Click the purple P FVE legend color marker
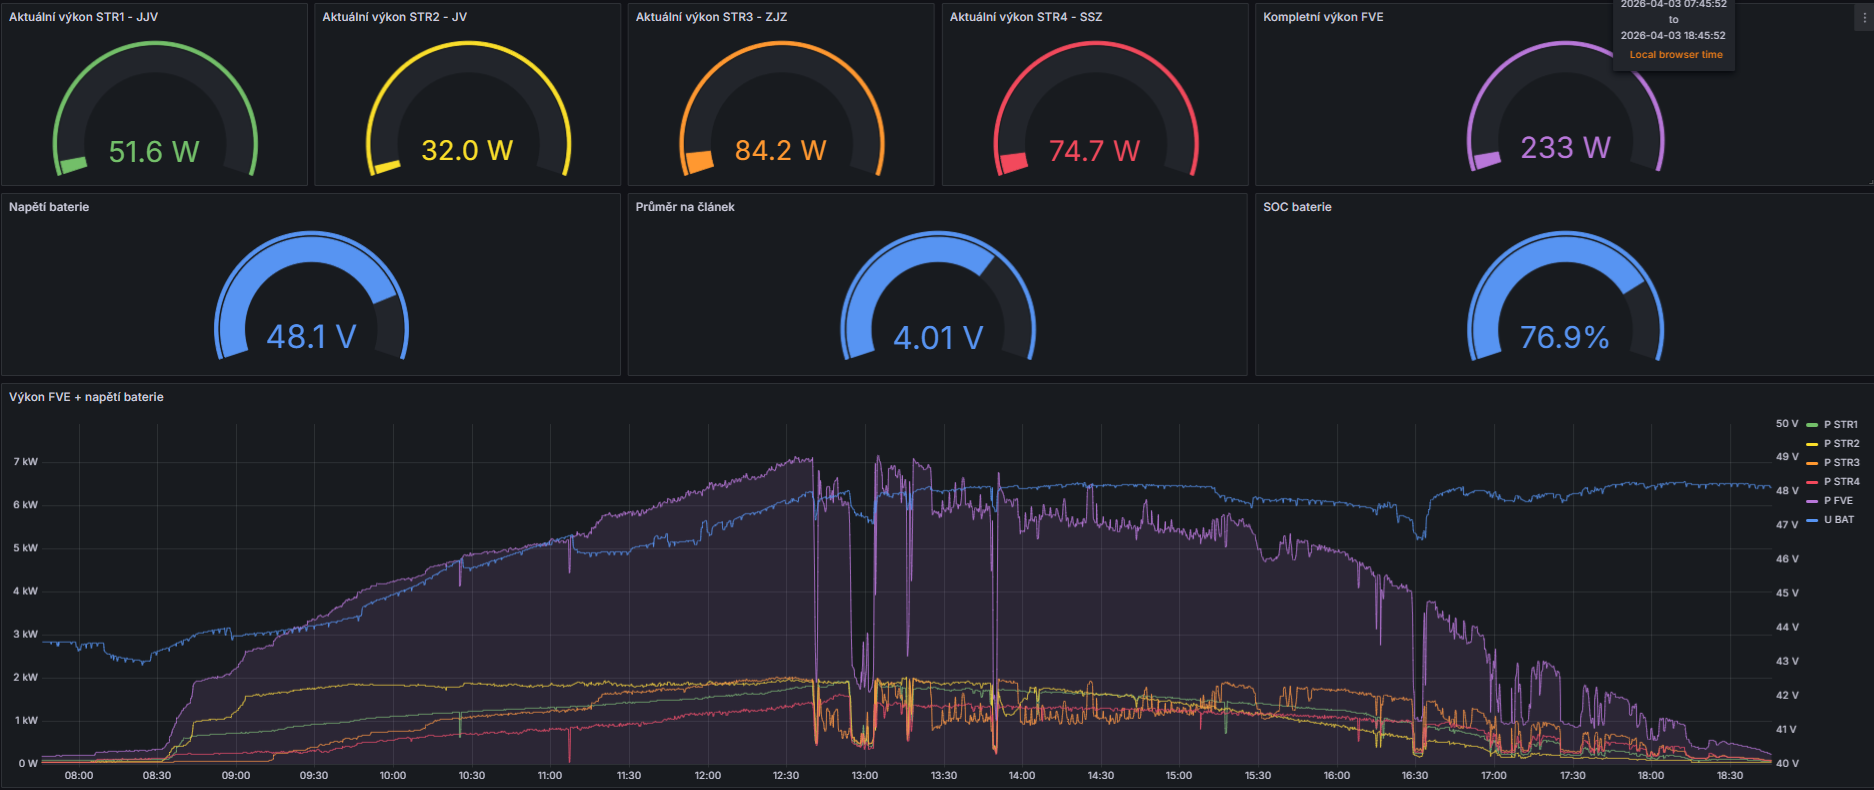 click(x=1812, y=501)
